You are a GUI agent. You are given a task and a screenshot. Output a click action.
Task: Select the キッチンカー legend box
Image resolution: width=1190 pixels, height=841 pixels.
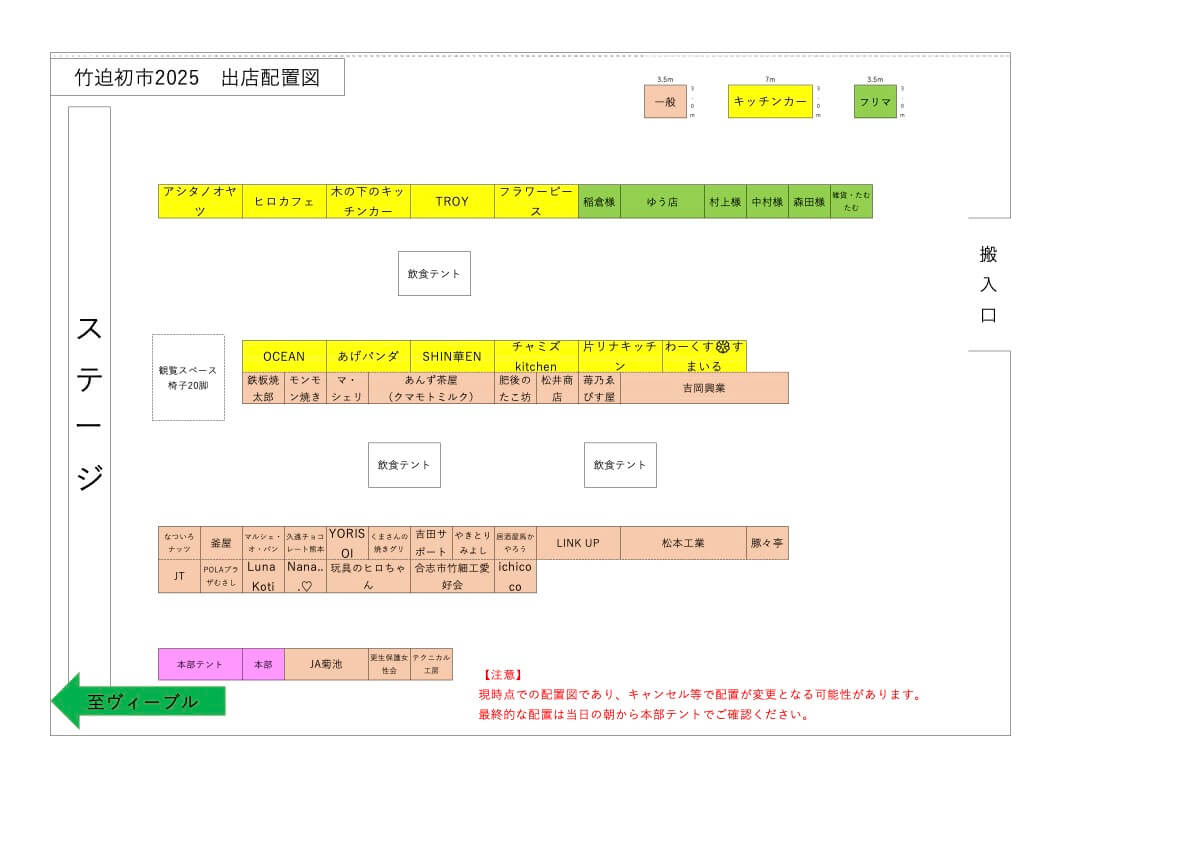(770, 101)
